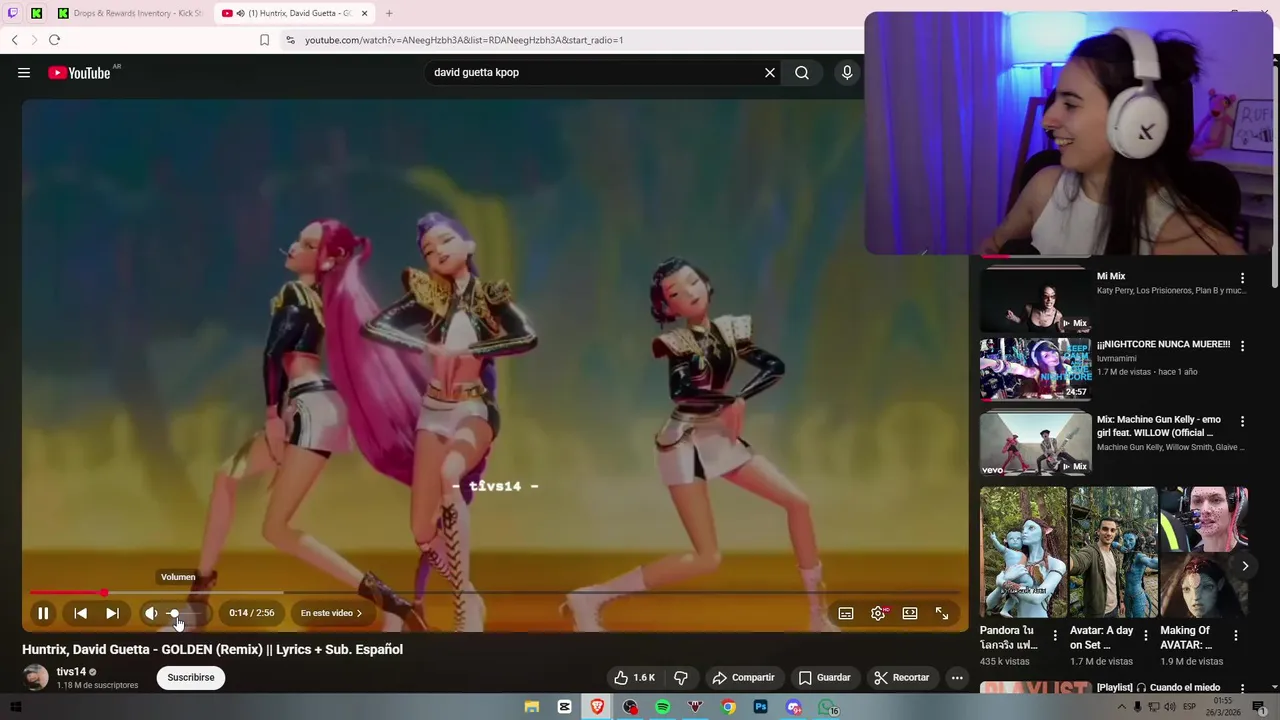The width and height of the screenshot is (1280, 720).
Task: Open the YouTube hamburger guide menu
Action: pos(24,72)
